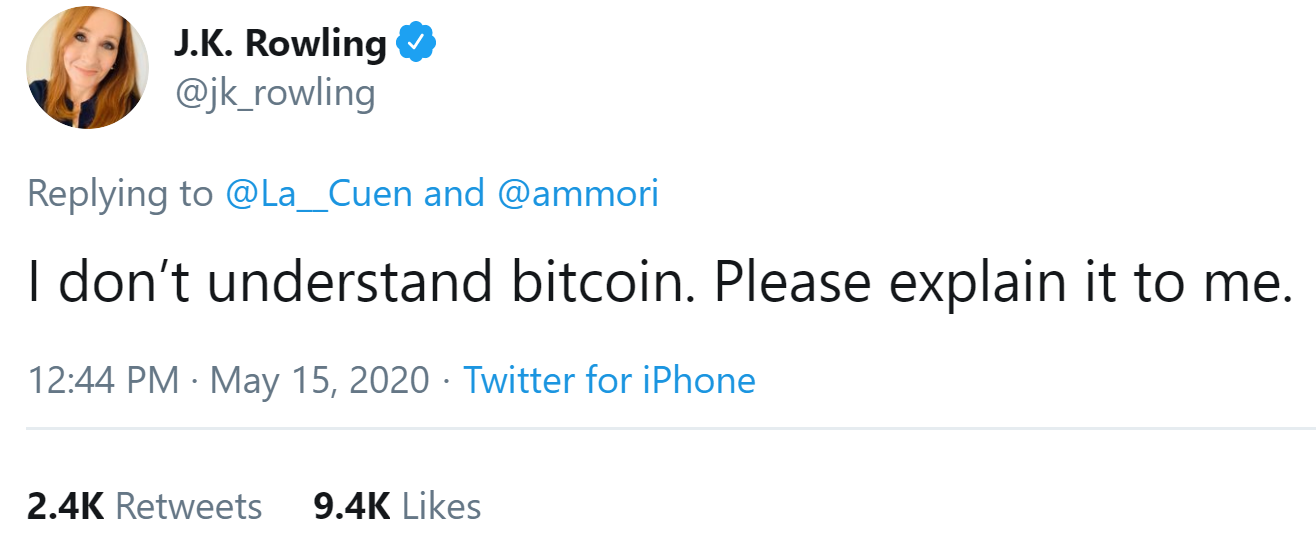
Task: Open the 'Twitter for iPhone' source link
Action: (609, 381)
